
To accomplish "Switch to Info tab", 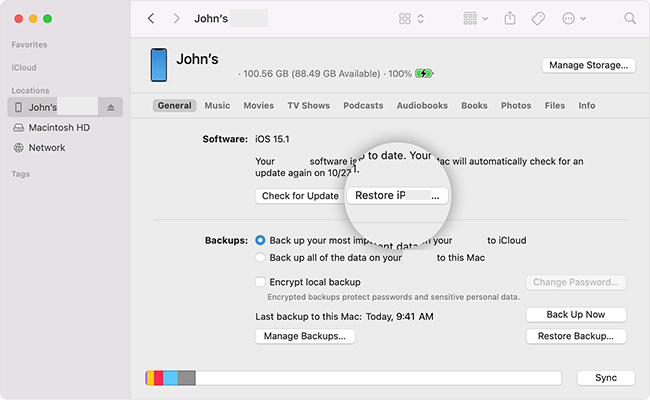I will coord(587,105).
